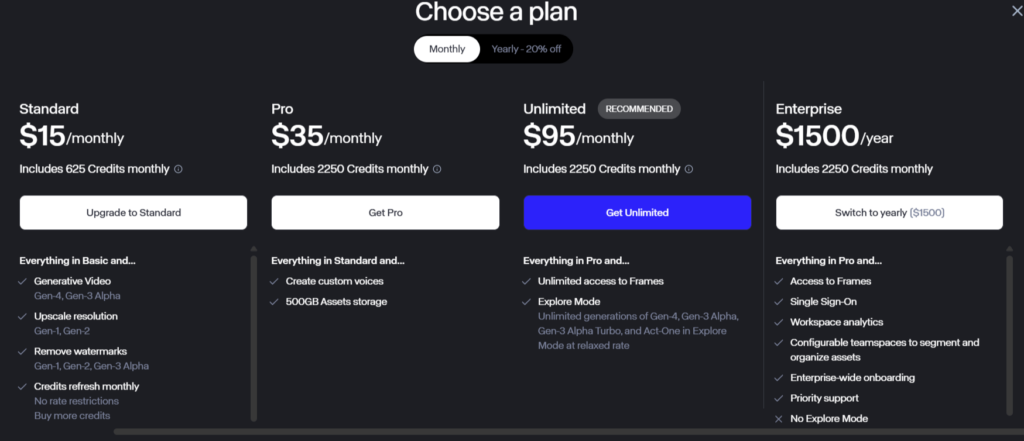Click the X icon beside No Explore Mode
This screenshot has width=1024, height=441.
pyautogui.click(x=778, y=419)
